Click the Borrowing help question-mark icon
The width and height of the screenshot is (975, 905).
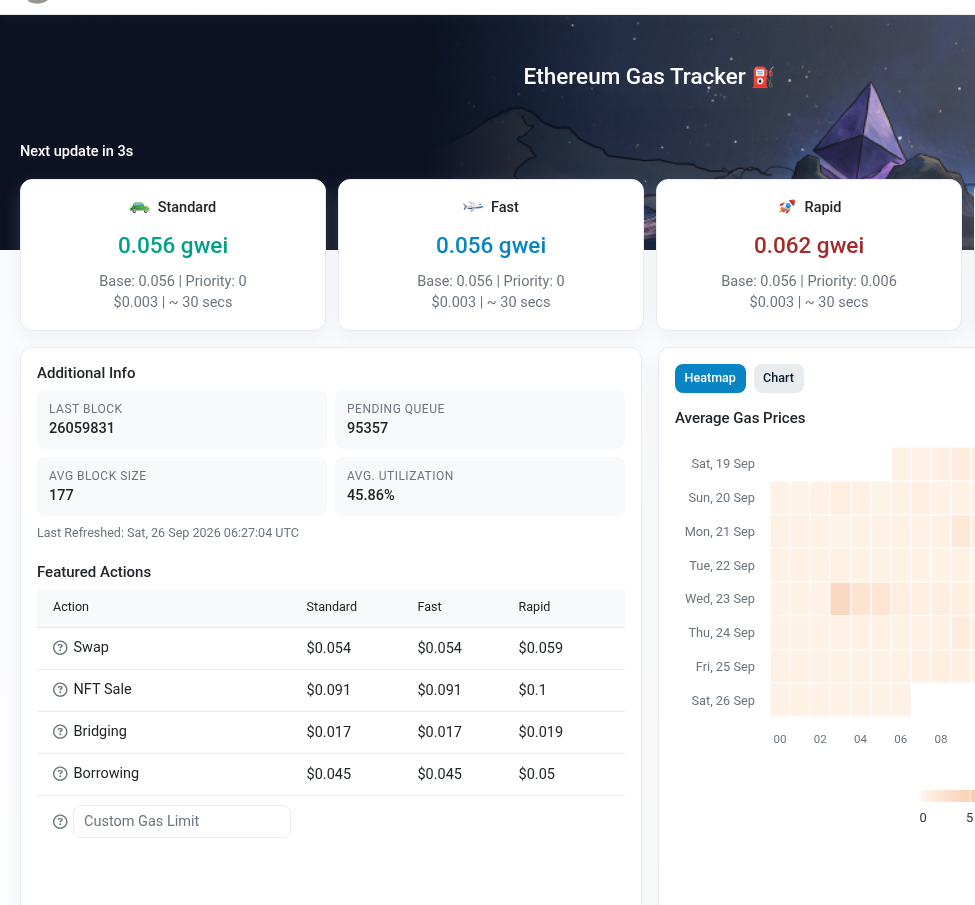[x=60, y=774]
